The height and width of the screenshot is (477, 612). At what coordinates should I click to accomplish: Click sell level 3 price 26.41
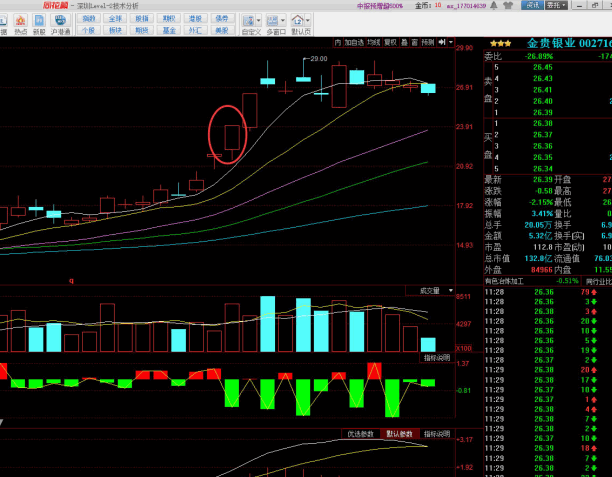pos(543,90)
